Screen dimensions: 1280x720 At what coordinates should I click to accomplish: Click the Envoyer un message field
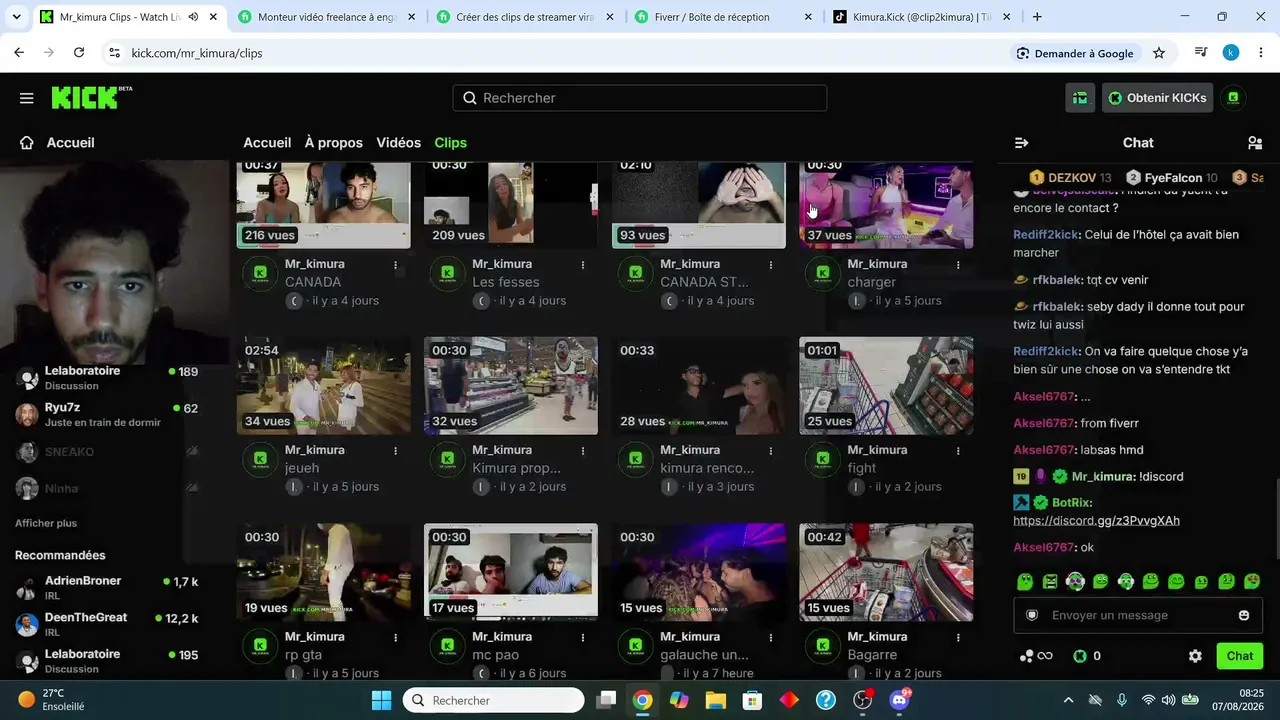[1138, 615]
